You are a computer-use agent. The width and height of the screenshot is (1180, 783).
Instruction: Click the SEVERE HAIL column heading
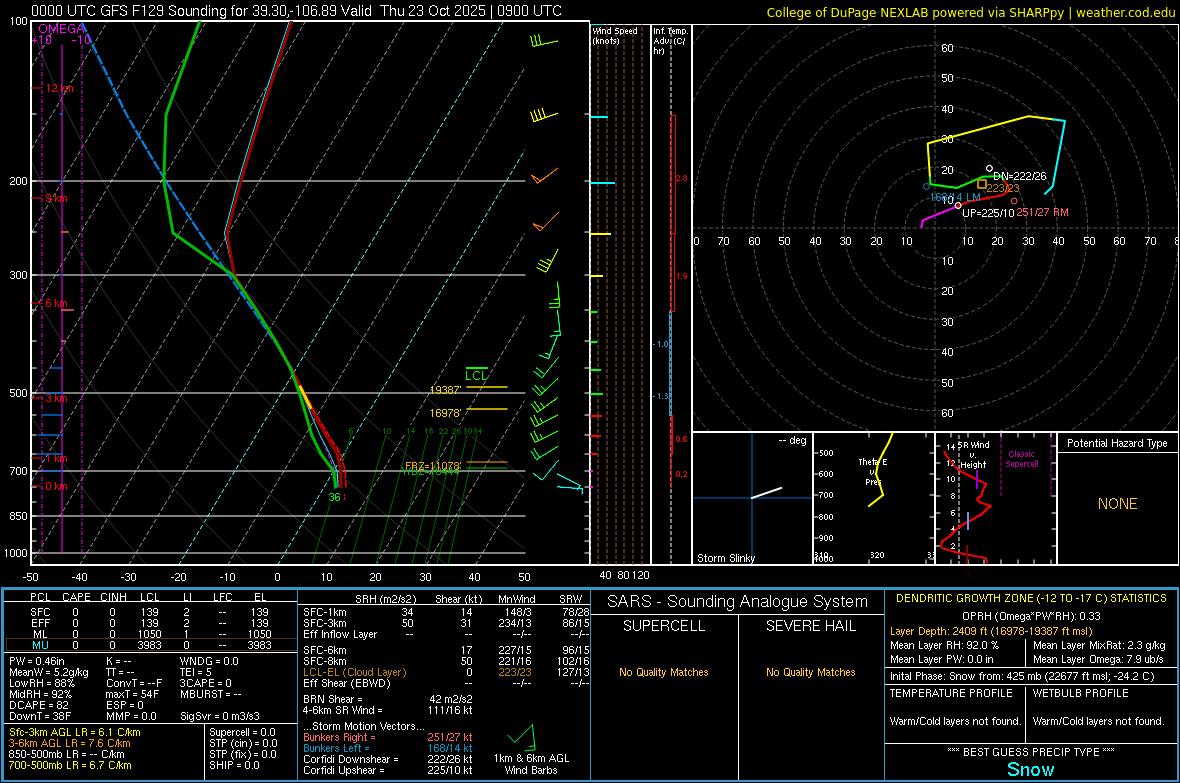coord(810,626)
